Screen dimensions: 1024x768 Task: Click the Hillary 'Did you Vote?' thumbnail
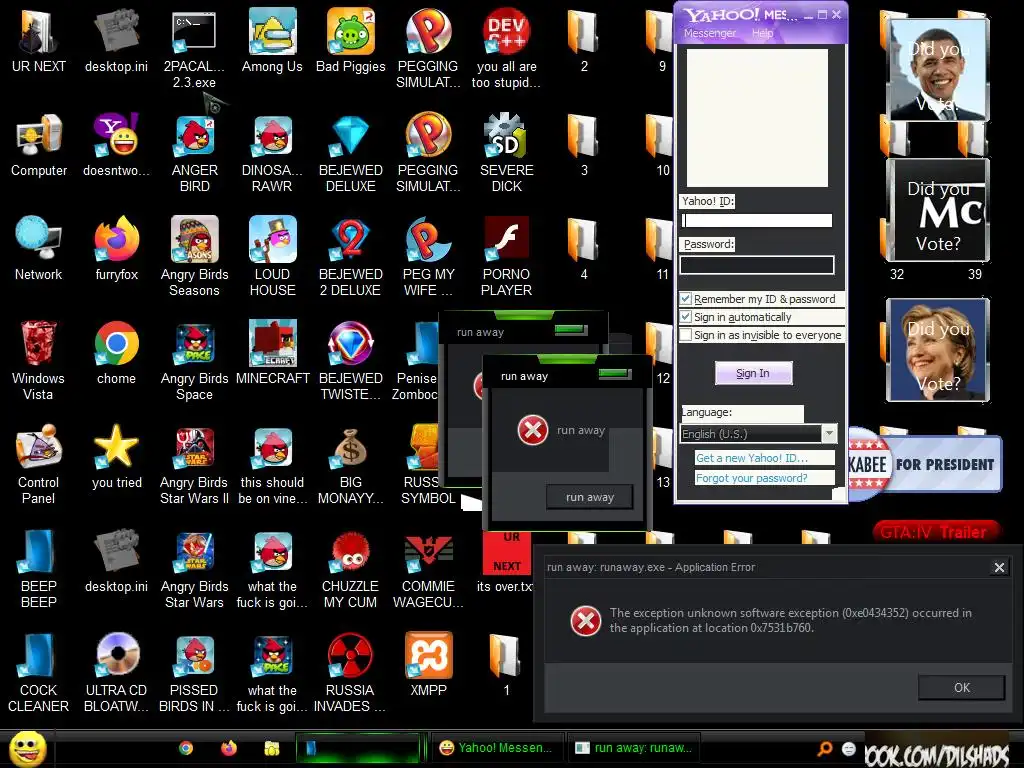click(938, 349)
